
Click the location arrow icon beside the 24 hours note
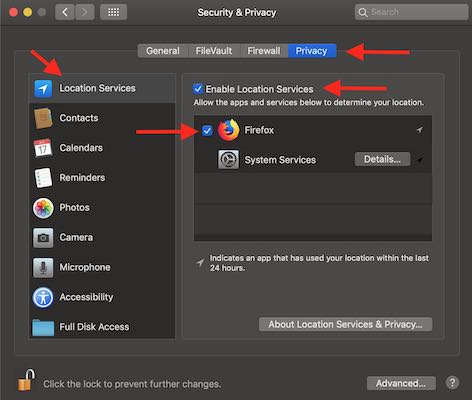click(200, 263)
